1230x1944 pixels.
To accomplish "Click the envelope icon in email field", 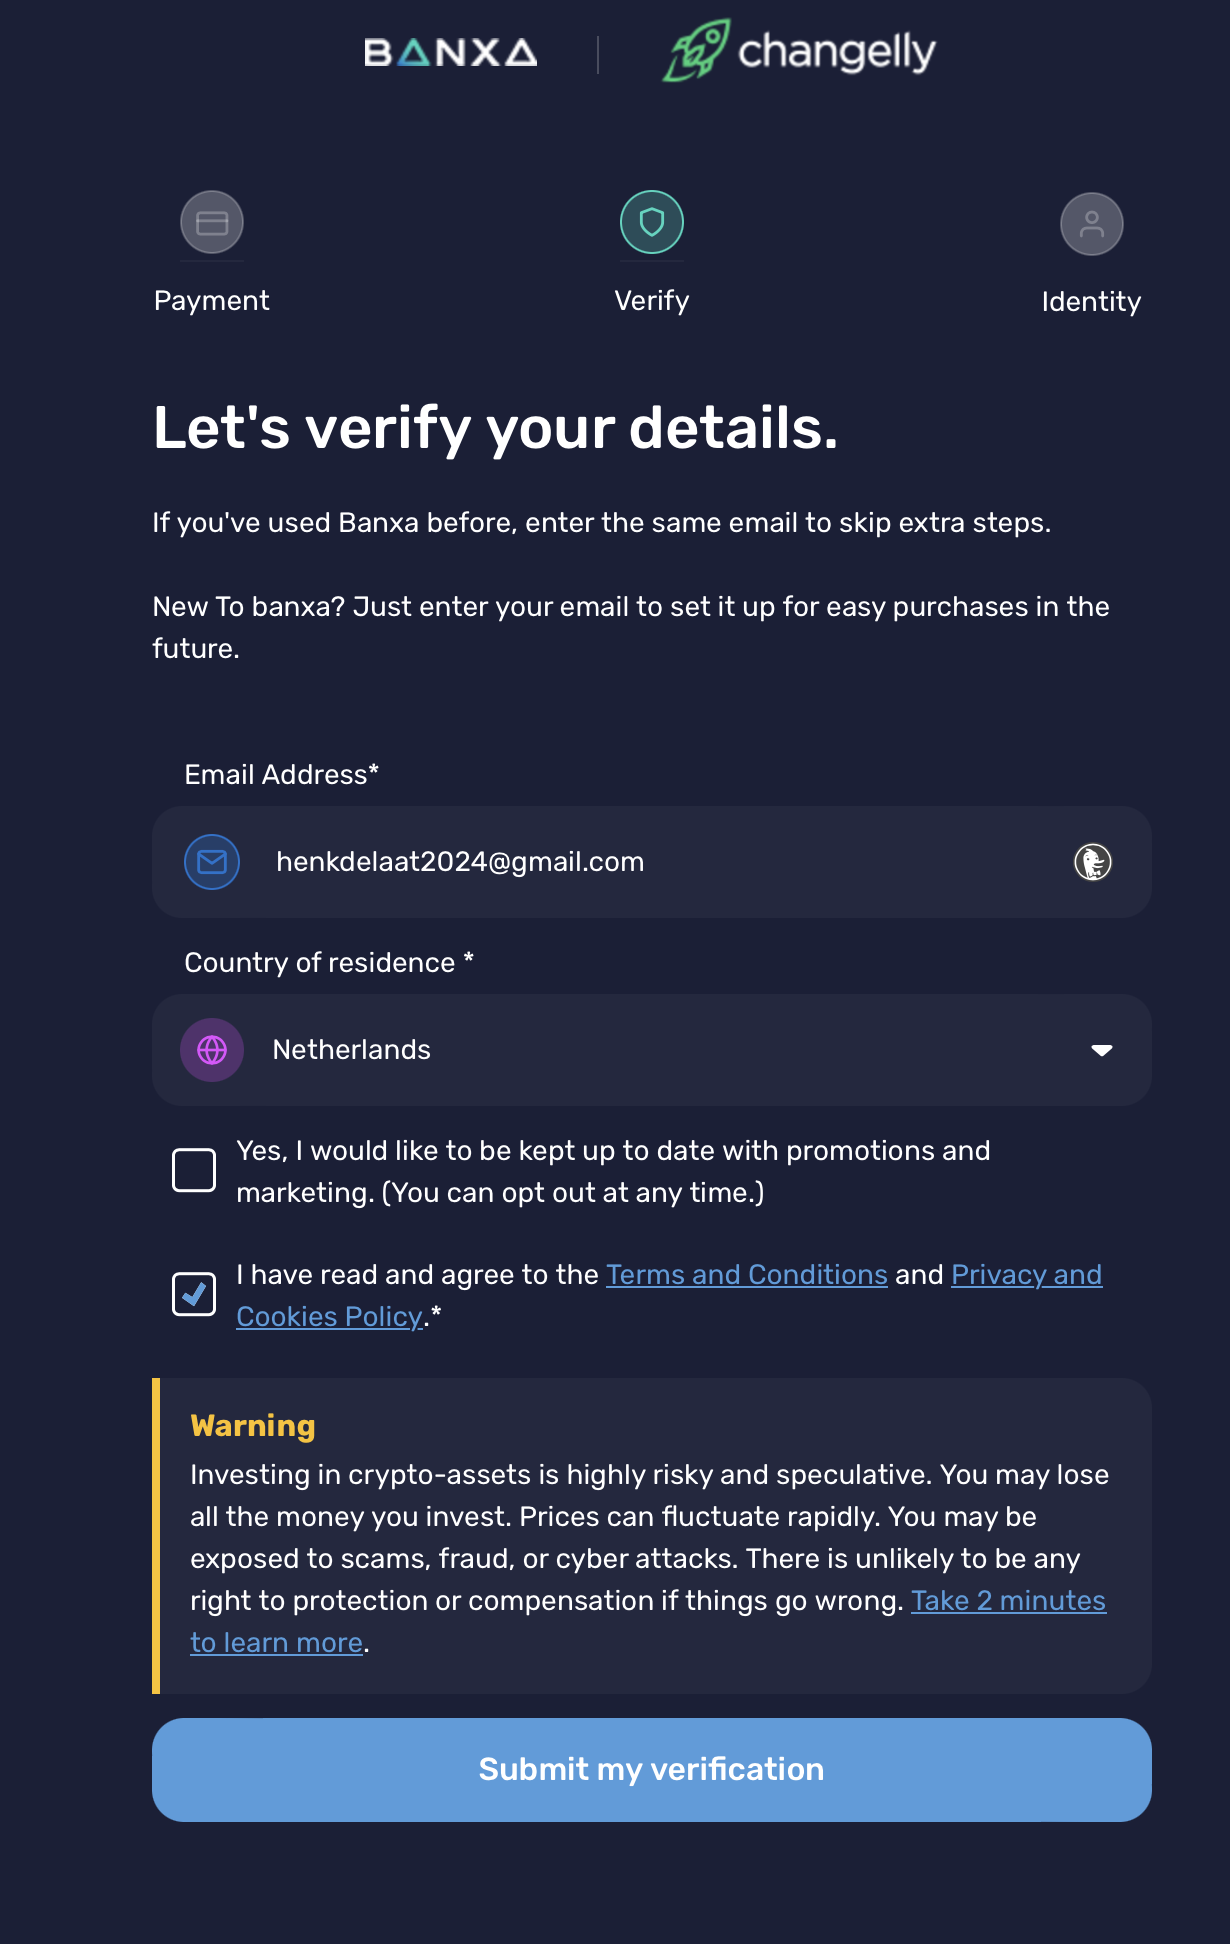I will pyautogui.click(x=212, y=862).
